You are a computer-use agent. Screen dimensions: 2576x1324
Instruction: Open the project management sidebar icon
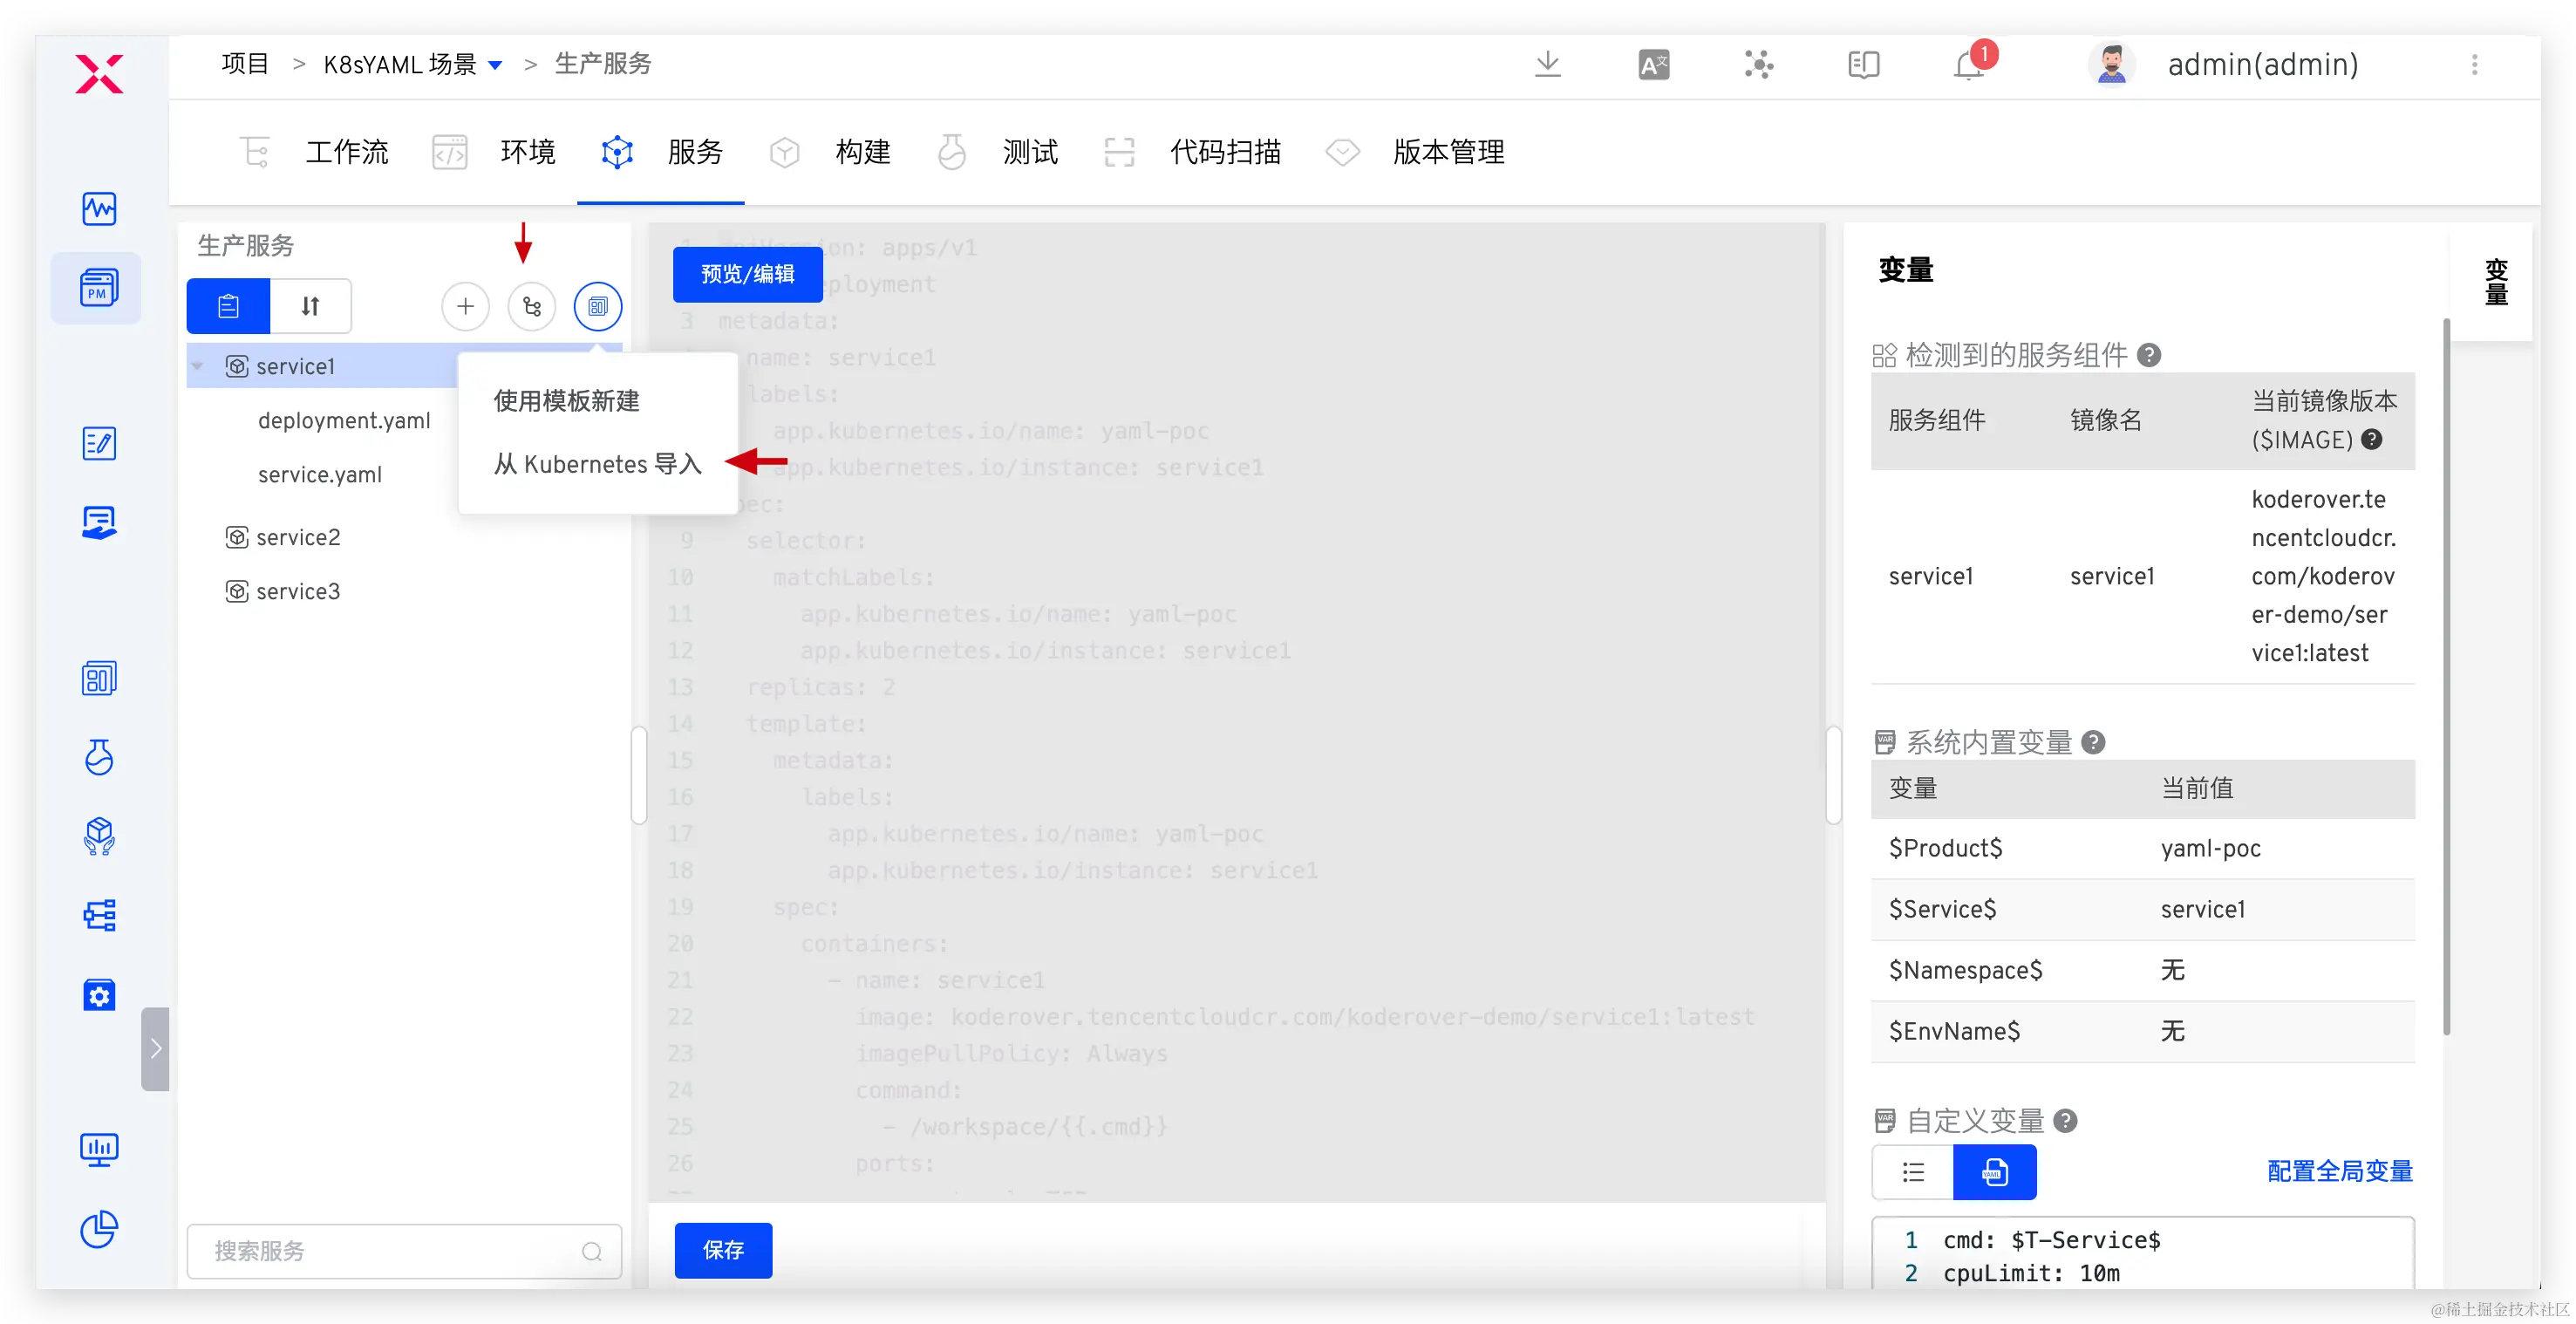coord(98,288)
